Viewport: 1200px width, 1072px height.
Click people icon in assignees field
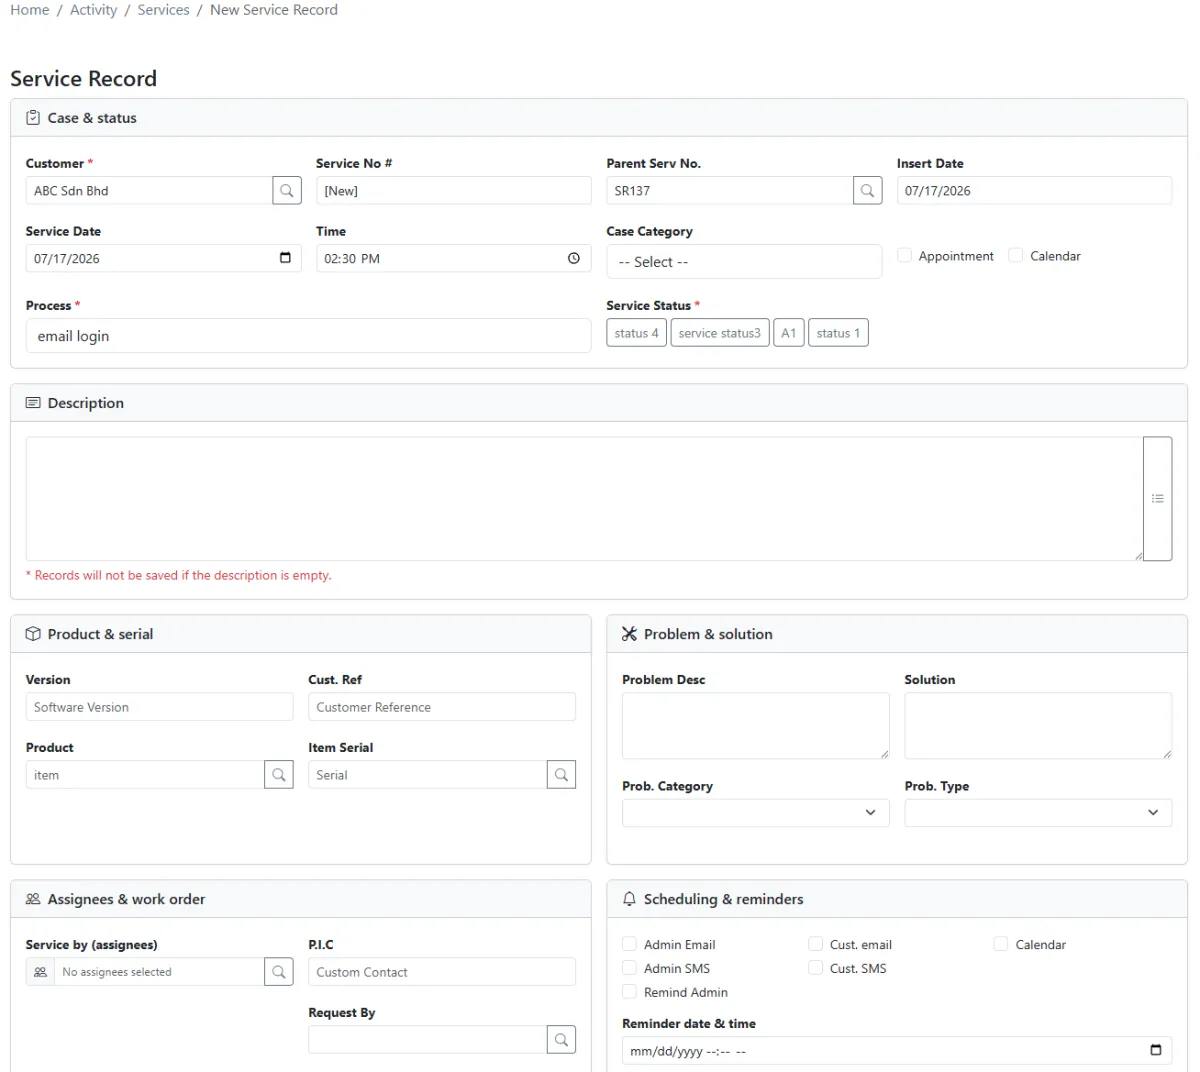[x=40, y=972]
